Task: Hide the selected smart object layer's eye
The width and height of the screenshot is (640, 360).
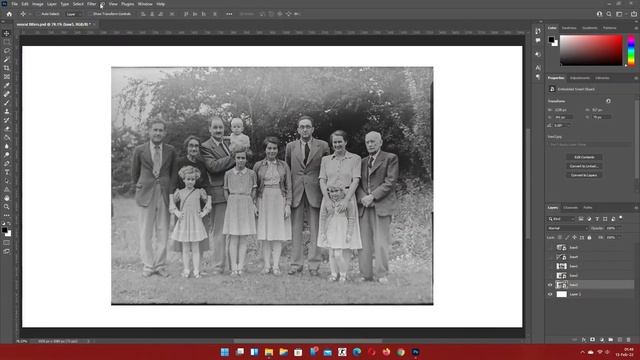Action: tap(550, 285)
